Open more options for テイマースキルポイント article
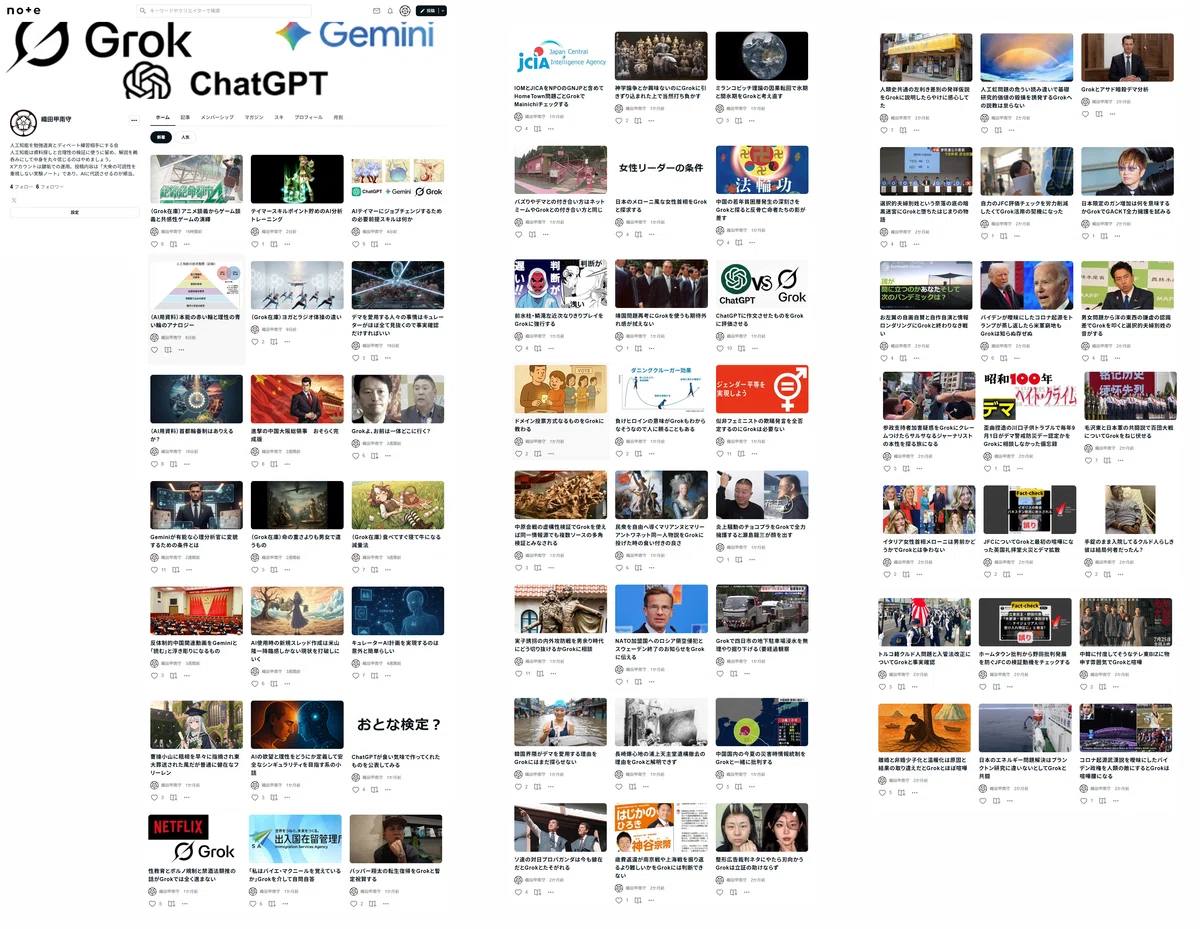This screenshot has width=1200, height=929. (287, 244)
